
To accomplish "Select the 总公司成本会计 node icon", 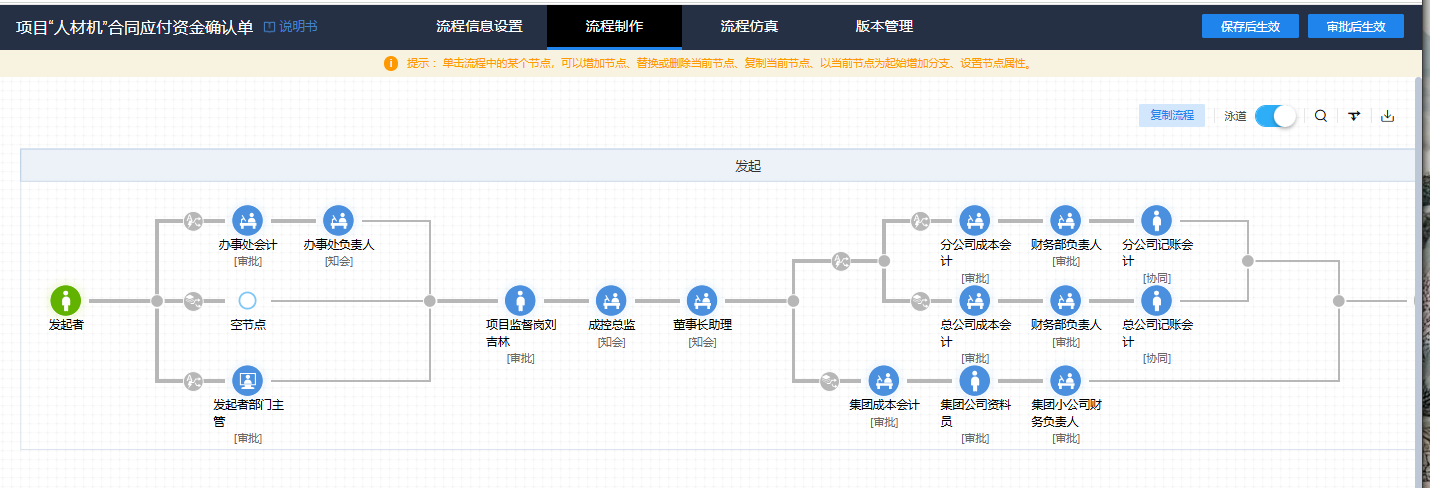I will tap(974, 300).
